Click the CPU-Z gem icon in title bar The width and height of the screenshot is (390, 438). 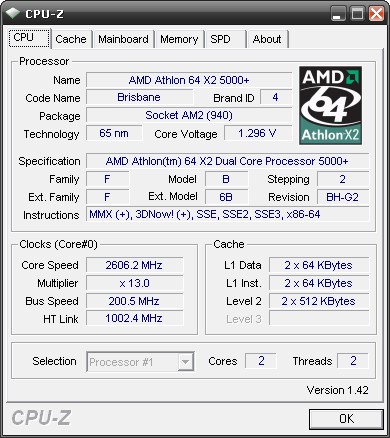point(14,13)
